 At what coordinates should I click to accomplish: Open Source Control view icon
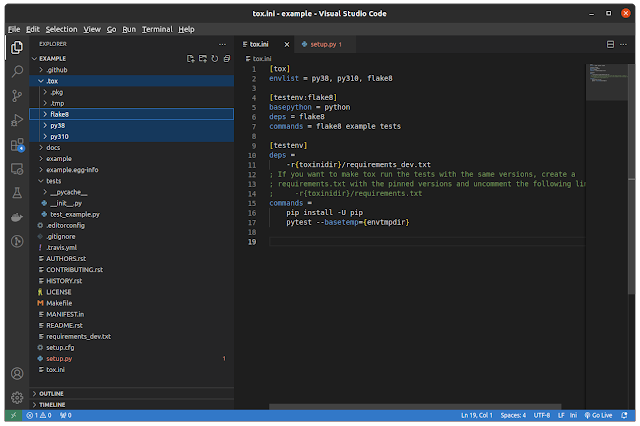(17, 96)
